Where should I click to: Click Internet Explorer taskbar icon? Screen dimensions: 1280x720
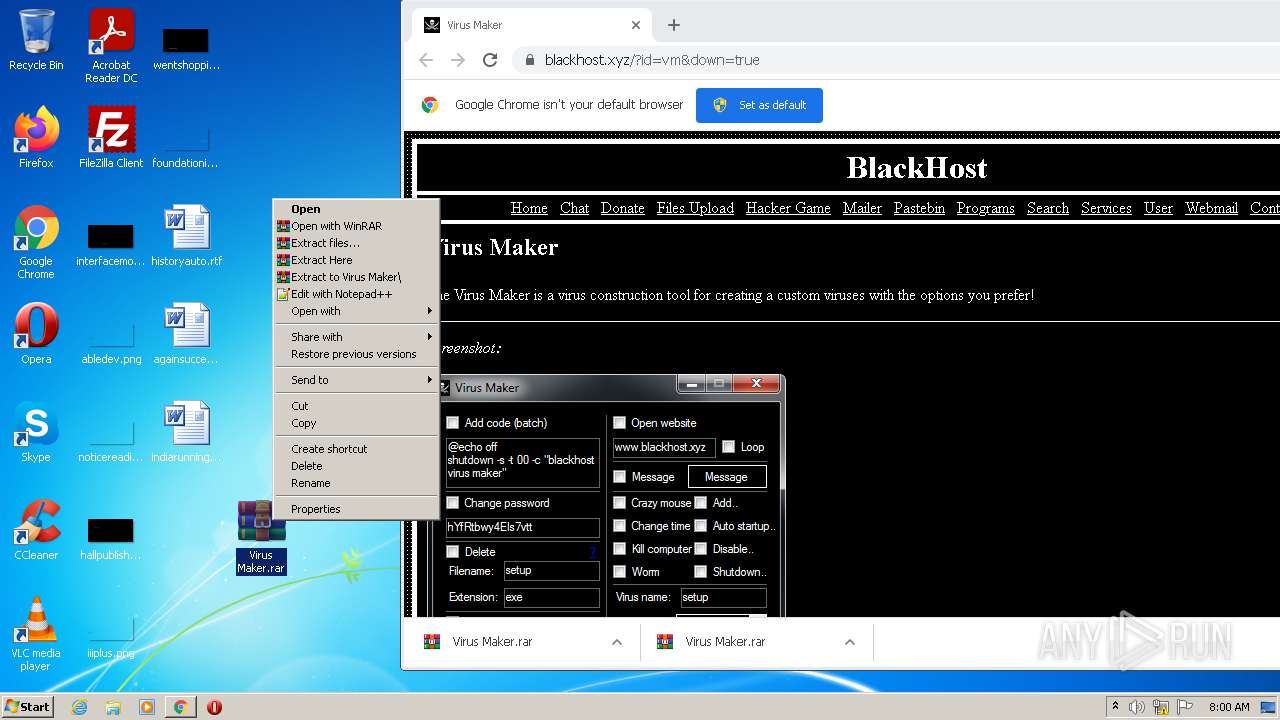tap(79, 707)
